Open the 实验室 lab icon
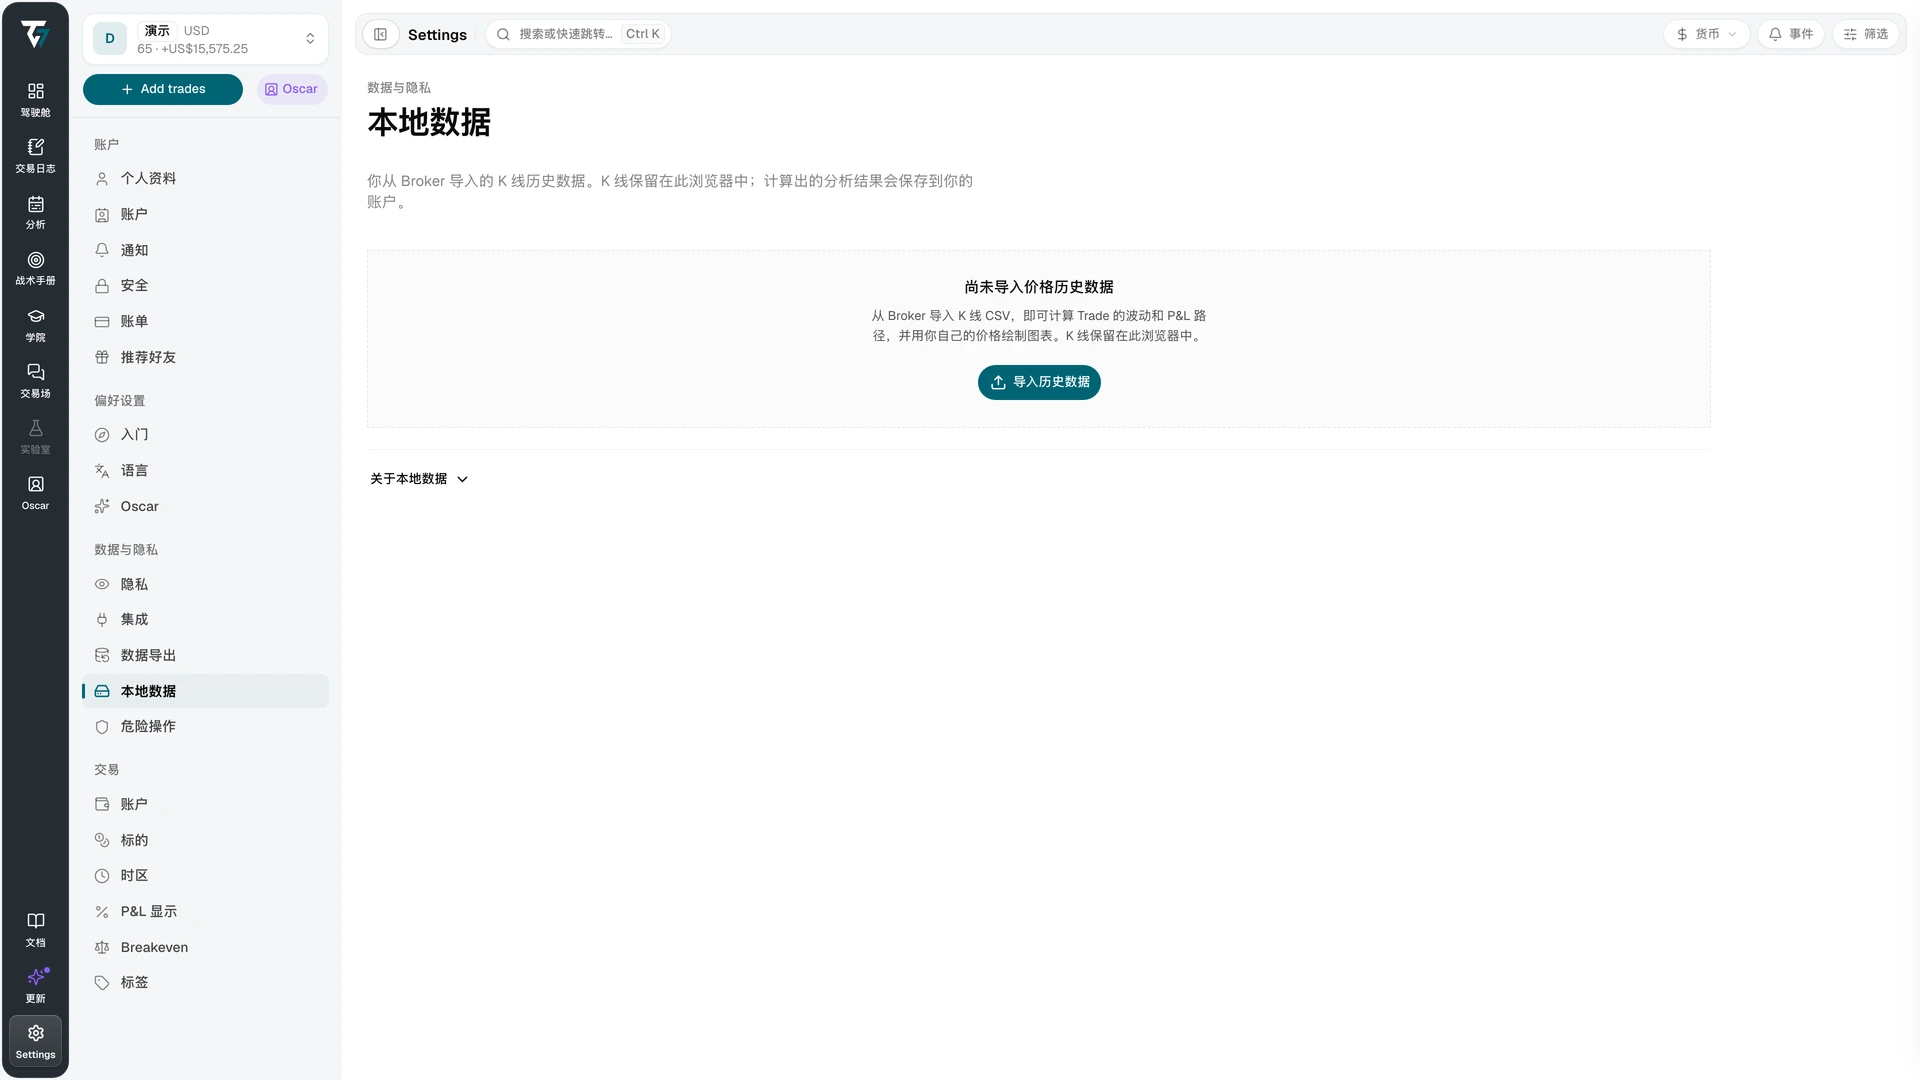Image resolution: width=1920 pixels, height=1080 pixels. pos(35,436)
